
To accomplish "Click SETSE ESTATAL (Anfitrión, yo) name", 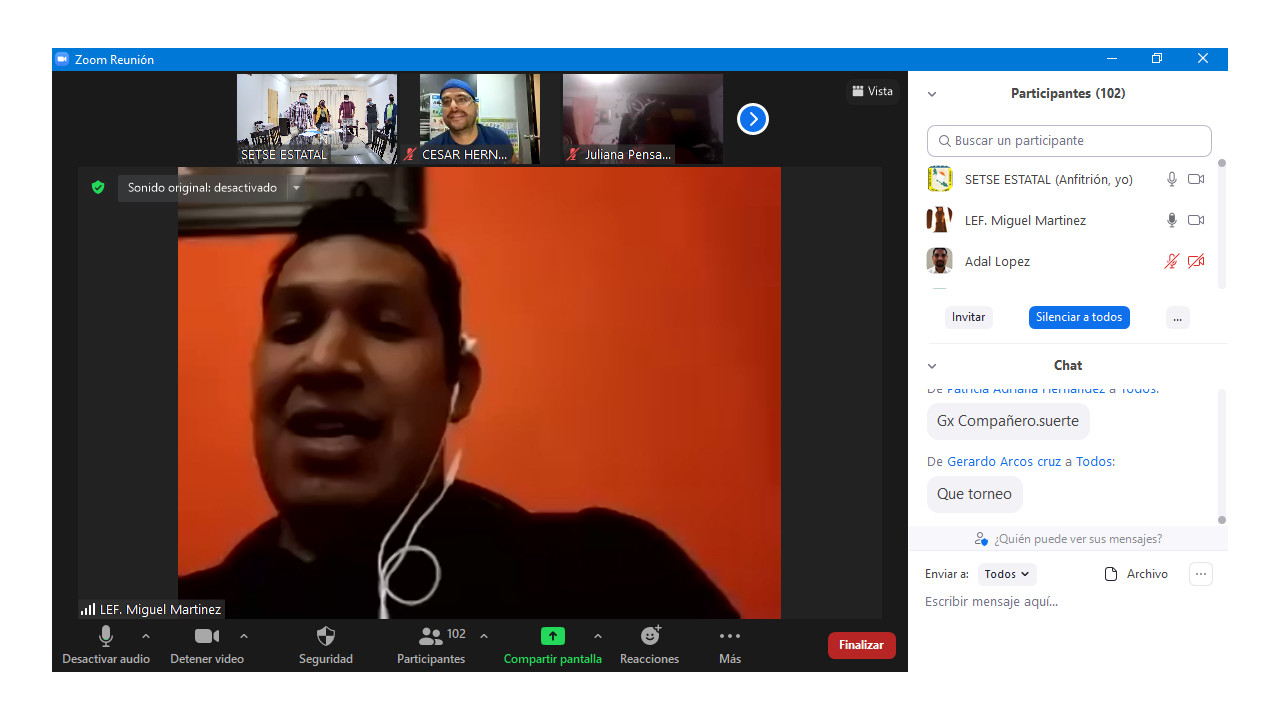I will pyautogui.click(x=1049, y=179).
